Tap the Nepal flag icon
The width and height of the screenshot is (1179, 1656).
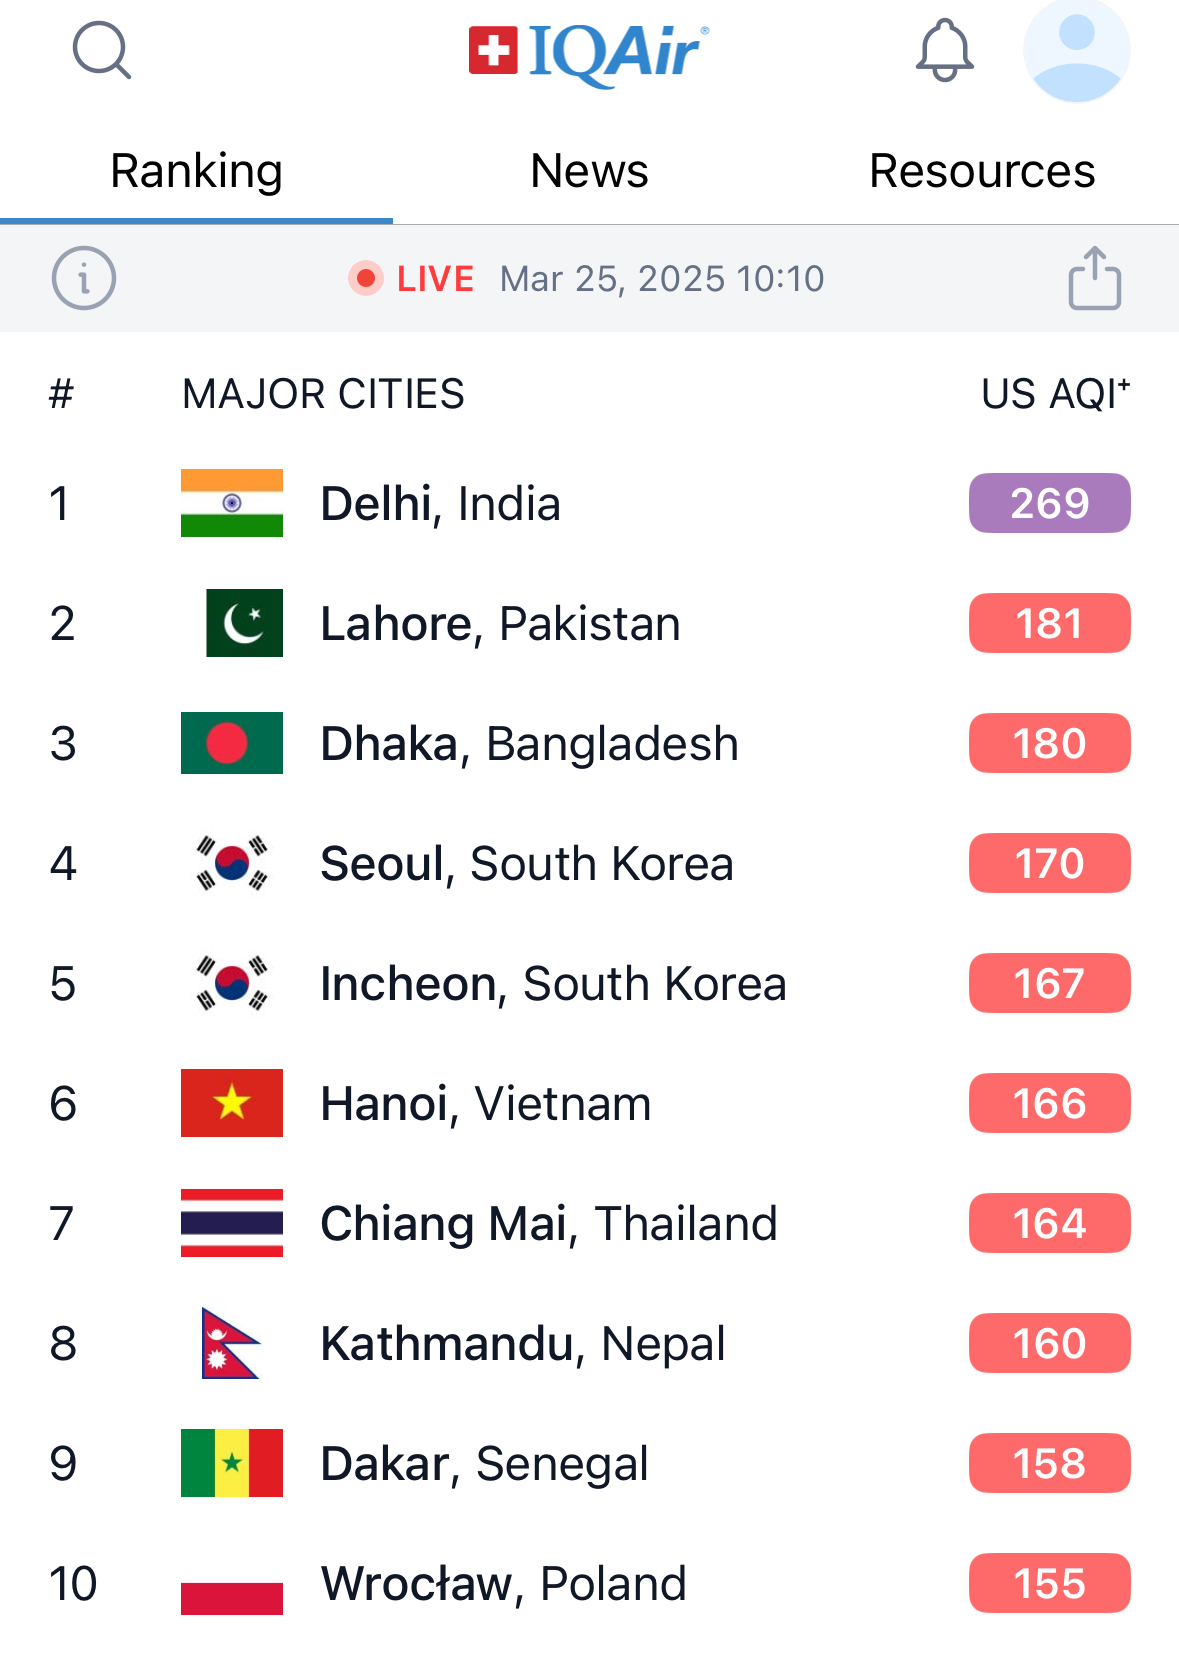230,1343
